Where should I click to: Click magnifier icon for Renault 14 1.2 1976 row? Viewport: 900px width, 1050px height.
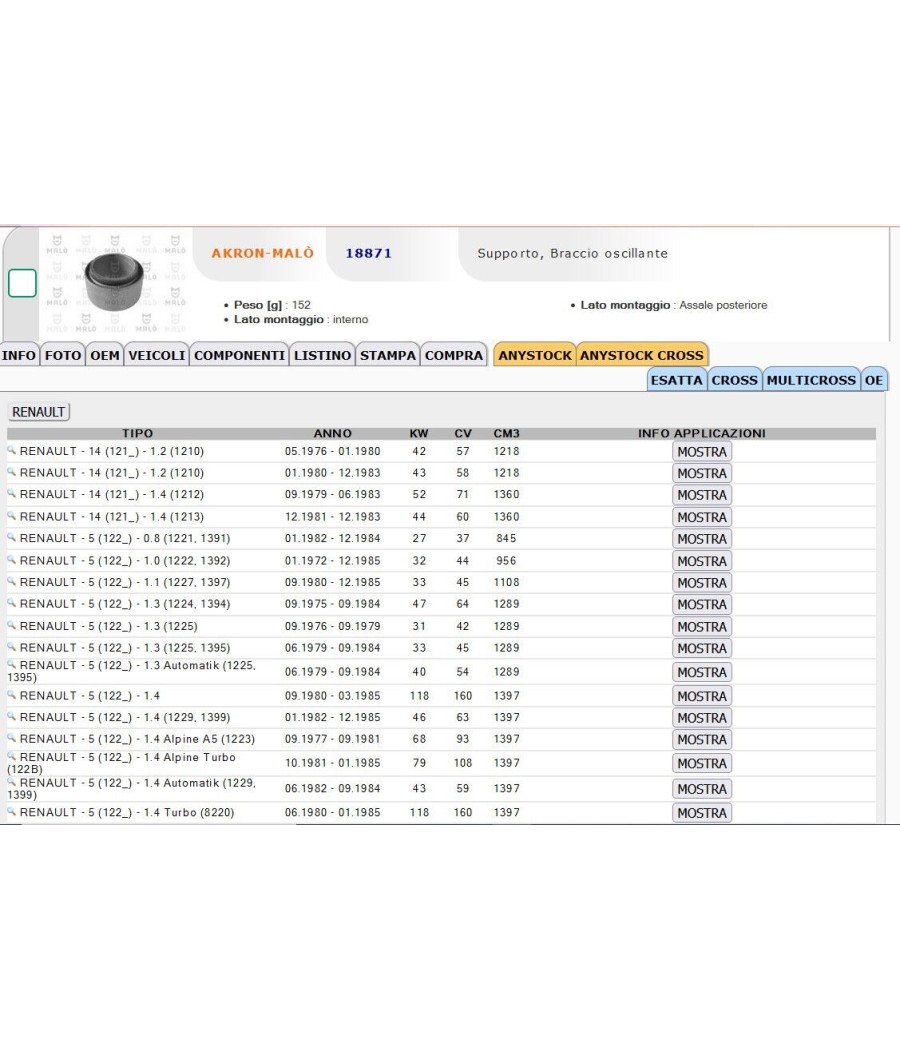11,450
